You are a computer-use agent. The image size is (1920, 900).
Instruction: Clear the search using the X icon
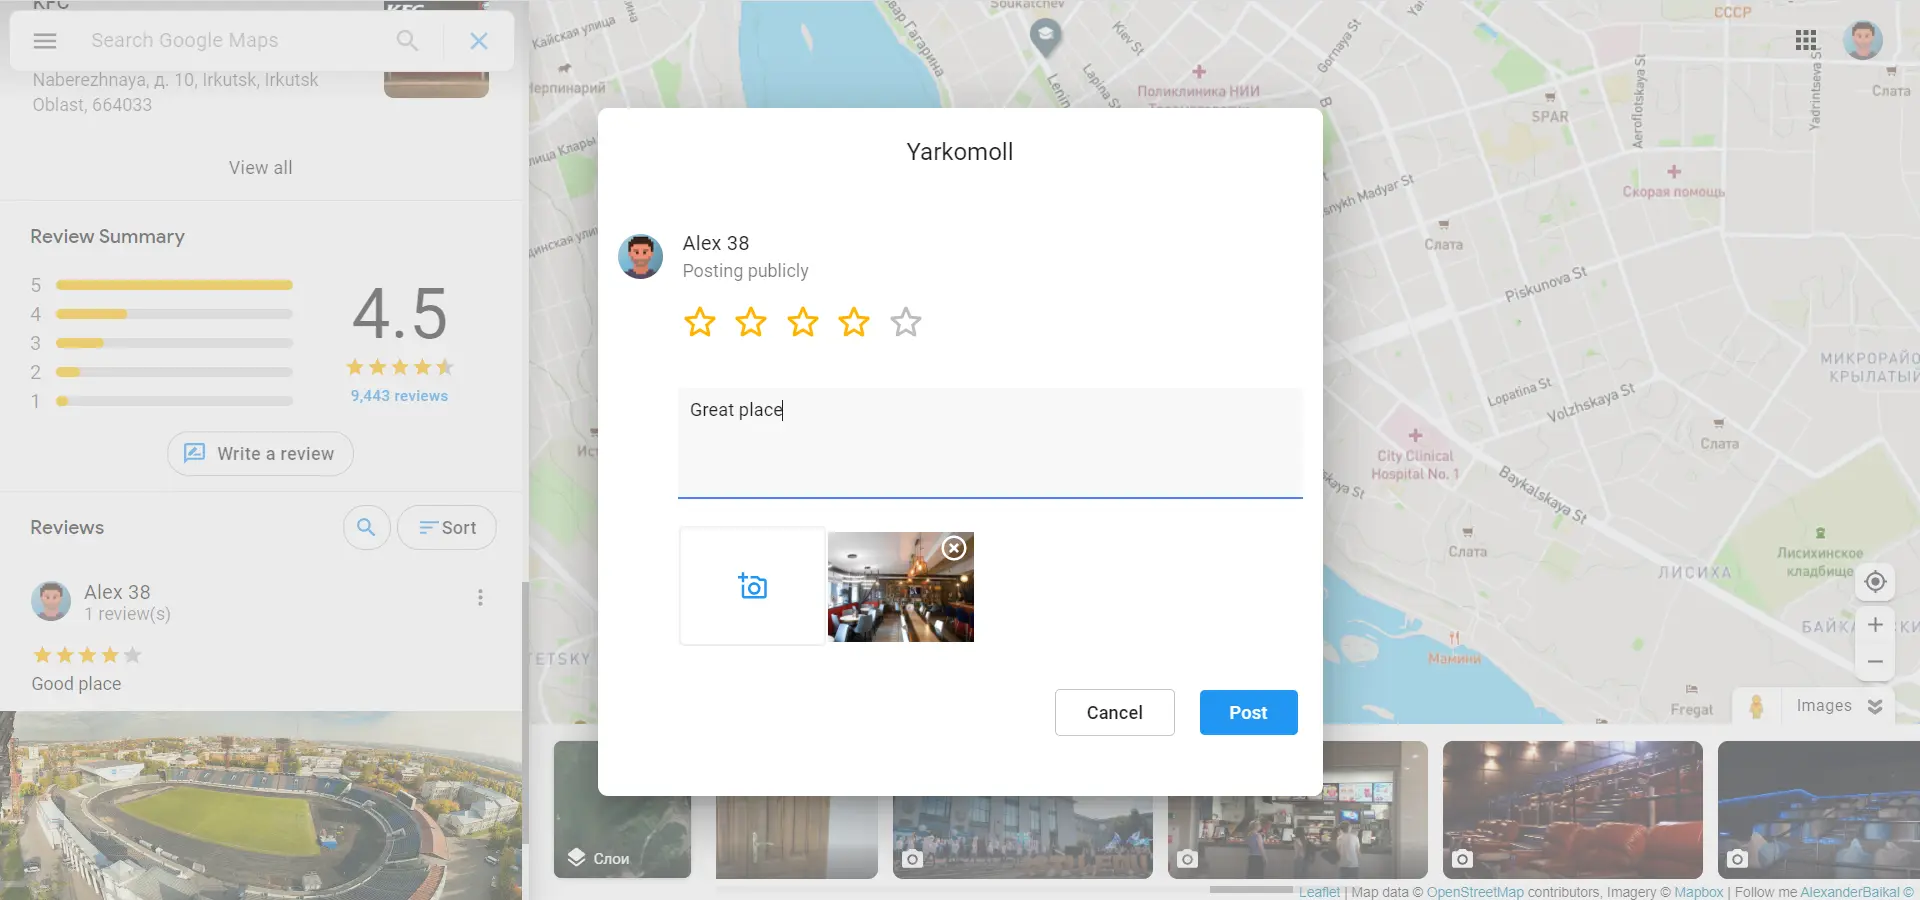[479, 41]
